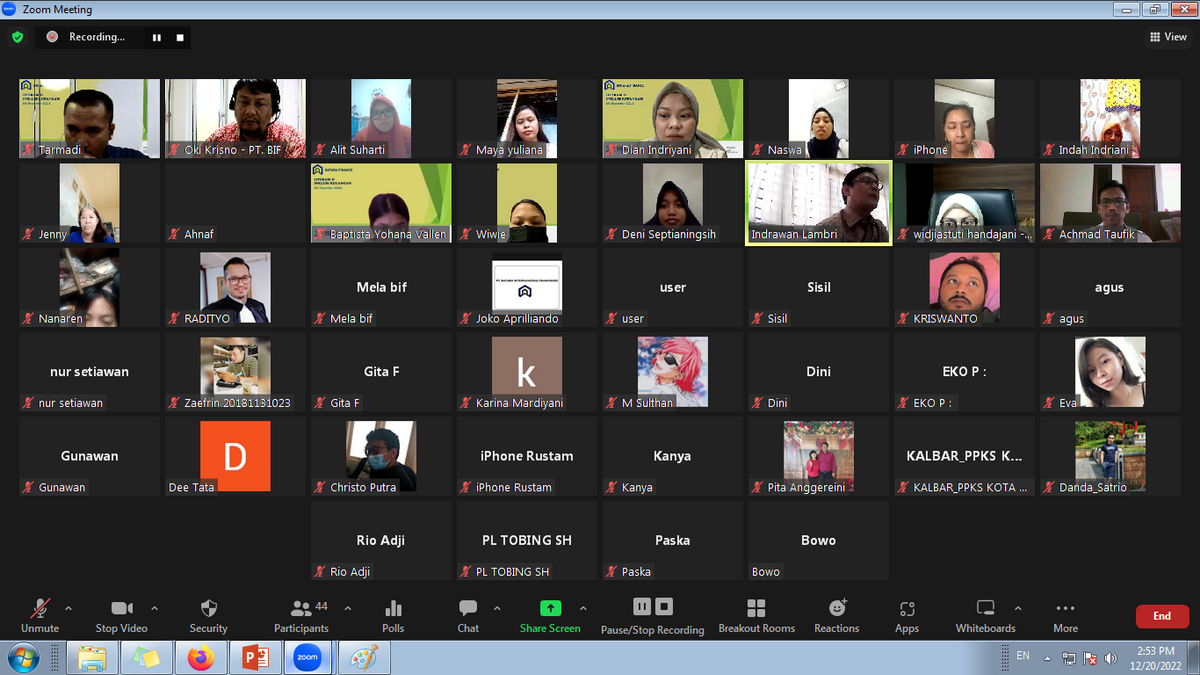Open the Apps icon
Screen dimensions: 1200x675
[907, 615]
